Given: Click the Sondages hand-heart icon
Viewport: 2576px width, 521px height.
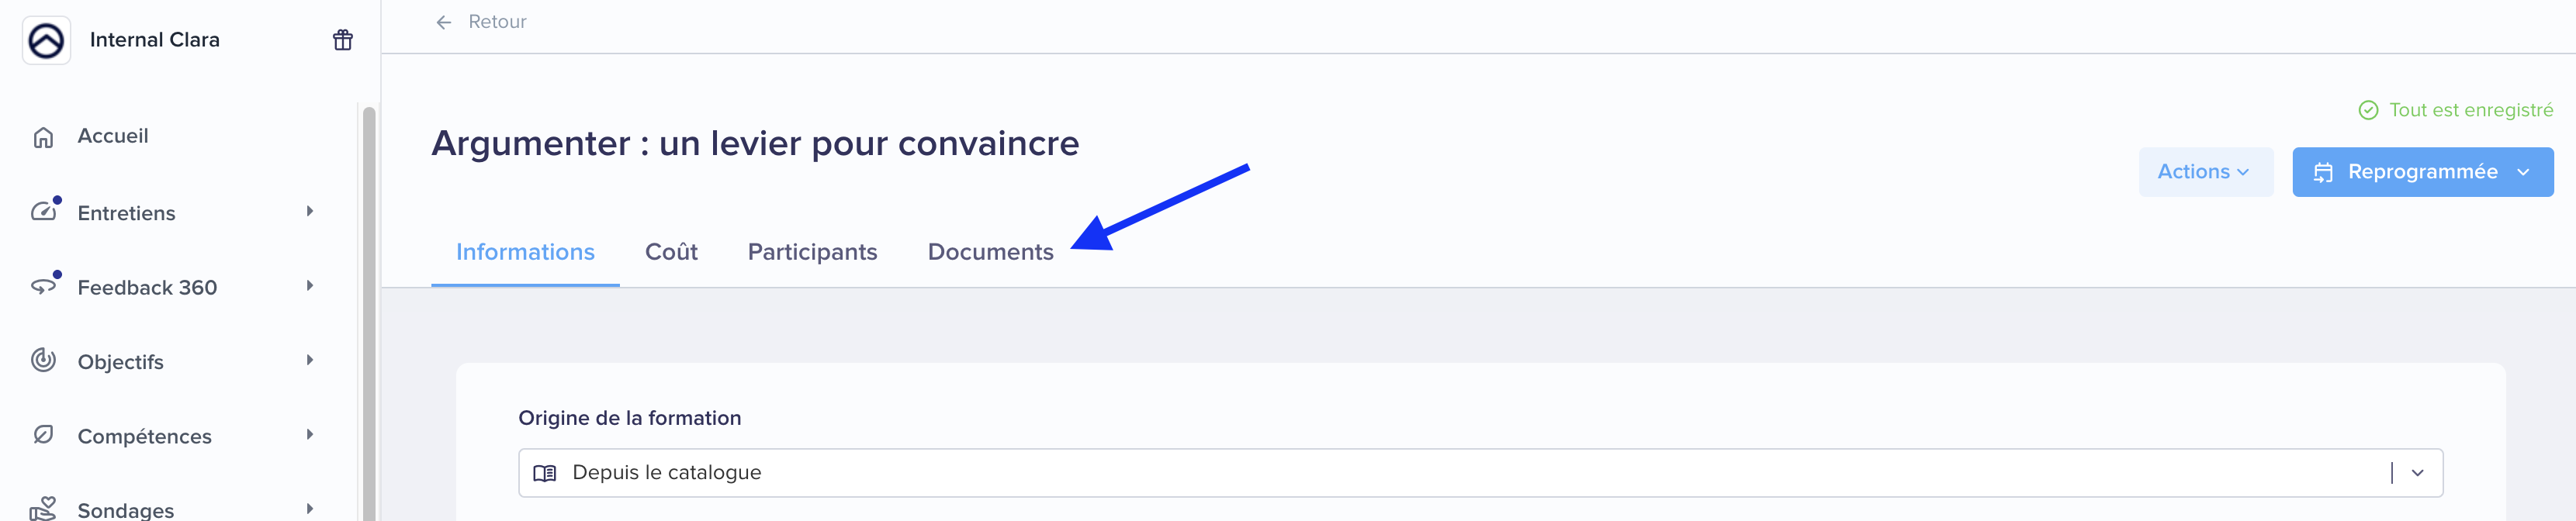Looking at the screenshot, I should (43, 509).
